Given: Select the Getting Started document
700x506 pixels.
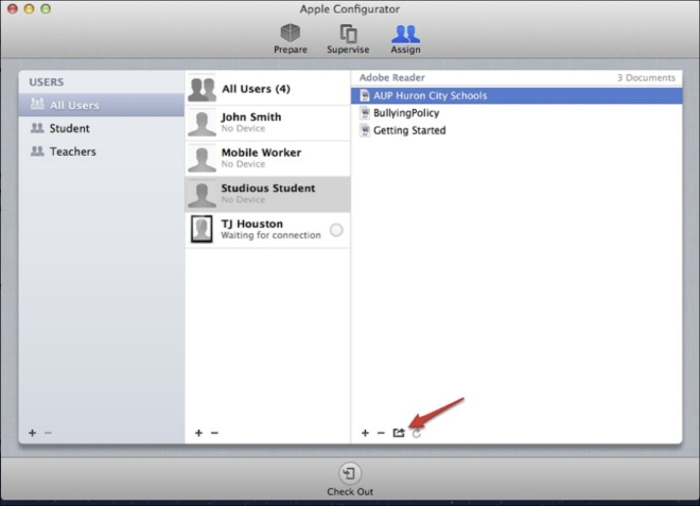Looking at the screenshot, I should [x=517, y=130].
